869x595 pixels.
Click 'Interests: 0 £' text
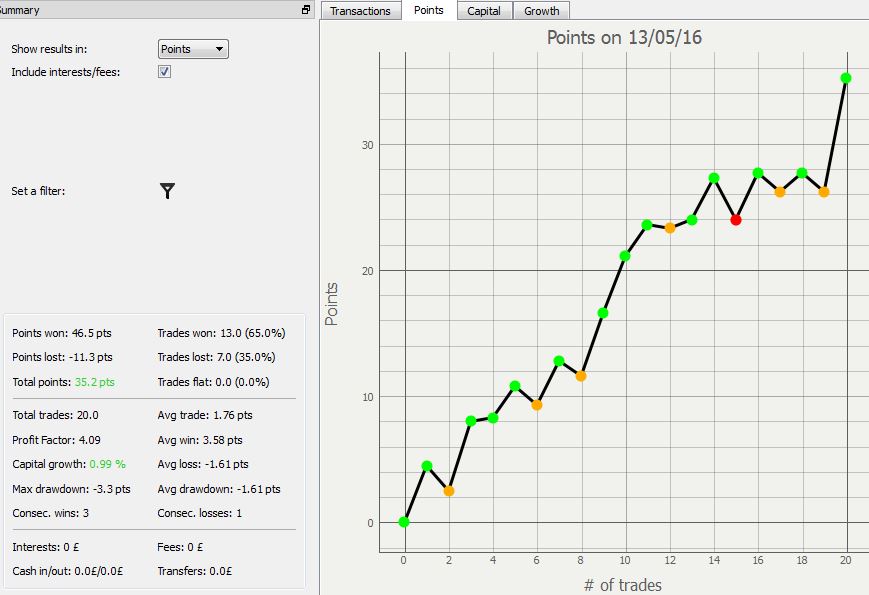click(x=45, y=547)
